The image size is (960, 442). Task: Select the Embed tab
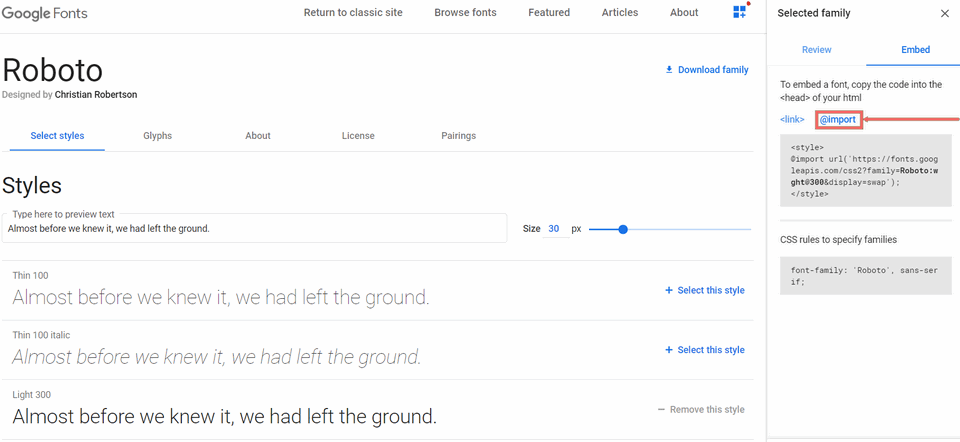point(915,50)
